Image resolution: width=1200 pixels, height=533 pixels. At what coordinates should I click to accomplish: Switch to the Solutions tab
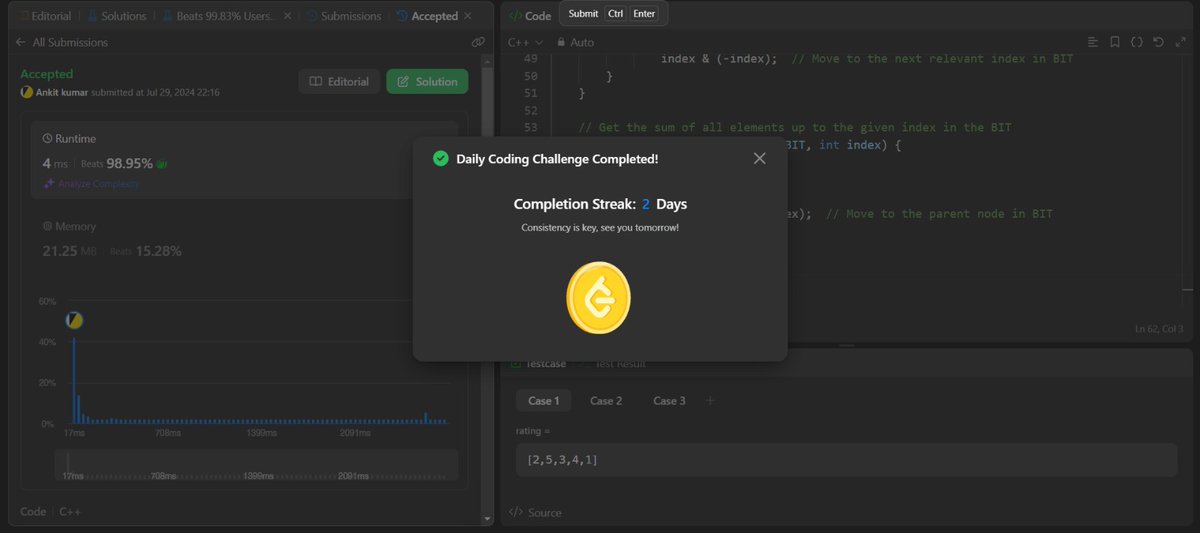pyautogui.click(x=117, y=16)
